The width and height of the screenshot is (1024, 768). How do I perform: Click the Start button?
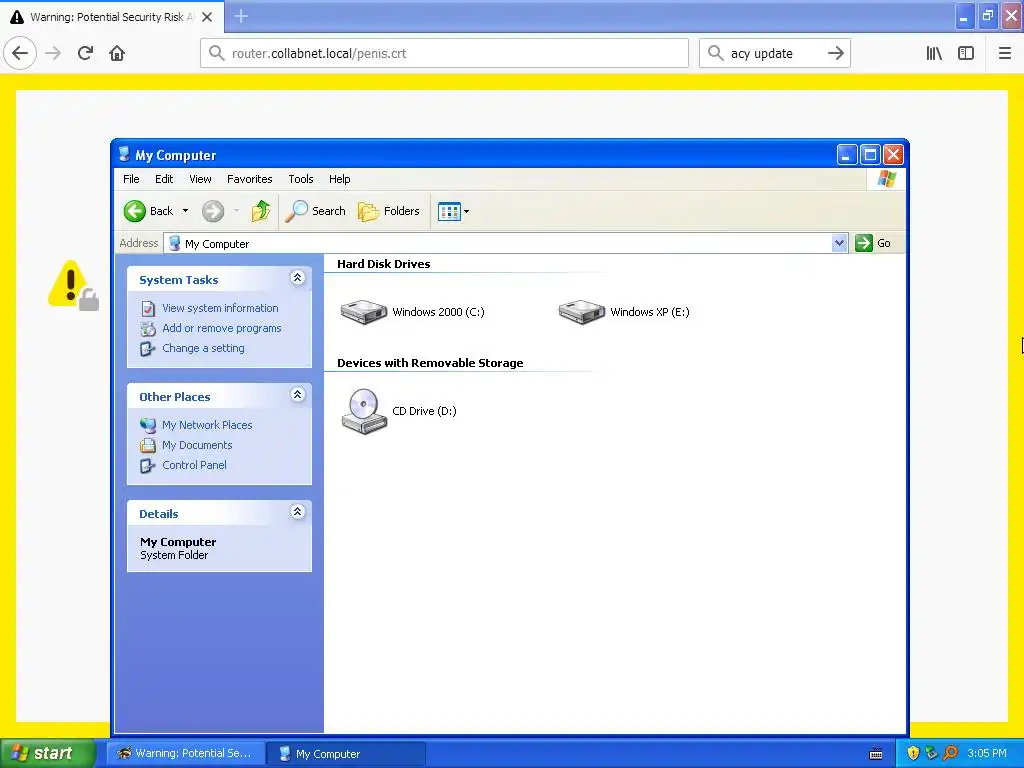[47, 754]
